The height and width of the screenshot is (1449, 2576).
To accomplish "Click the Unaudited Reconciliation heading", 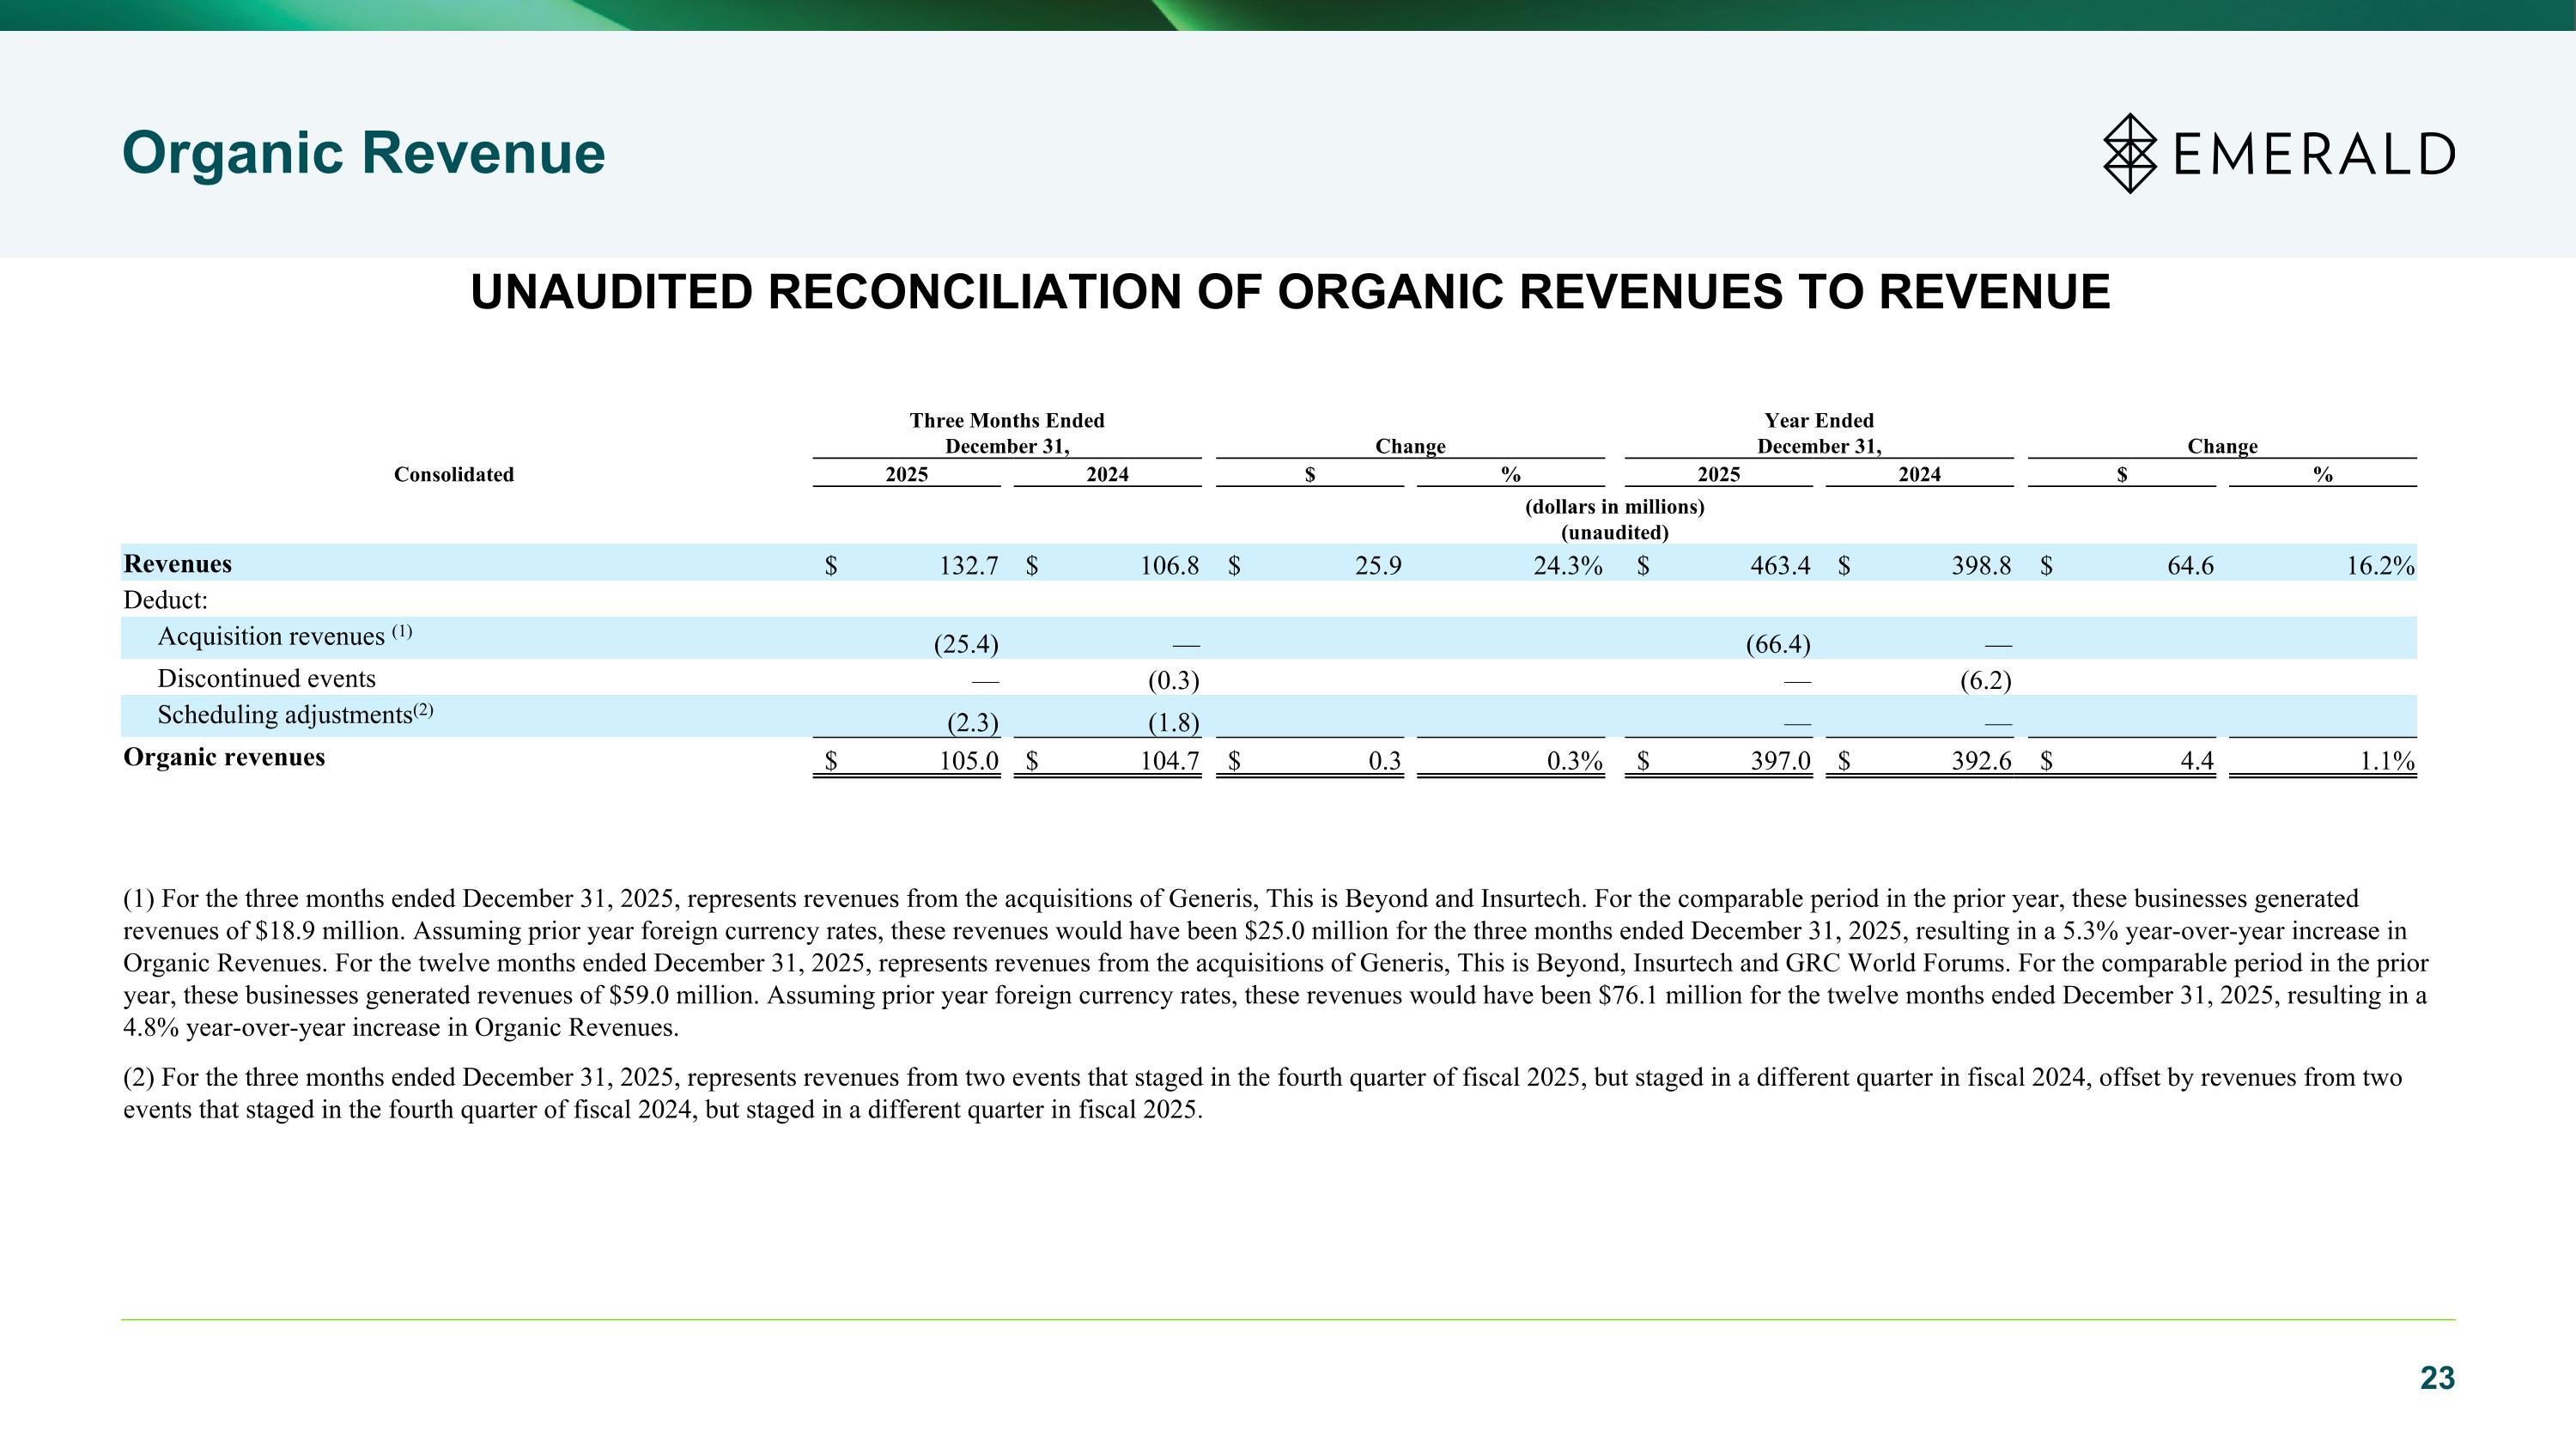I will (1289, 292).
